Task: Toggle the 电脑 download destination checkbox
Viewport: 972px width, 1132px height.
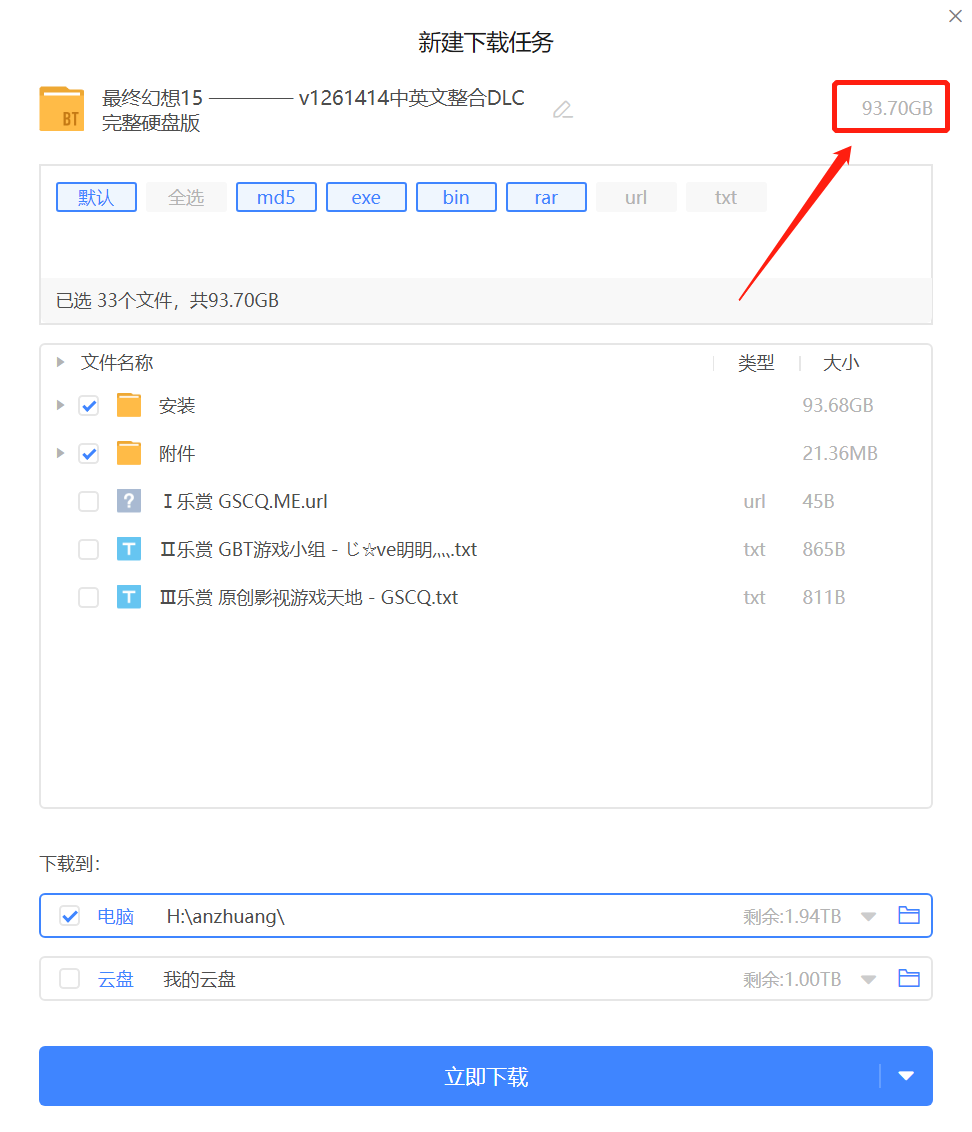Action: pyautogui.click(x=70, y=916)
